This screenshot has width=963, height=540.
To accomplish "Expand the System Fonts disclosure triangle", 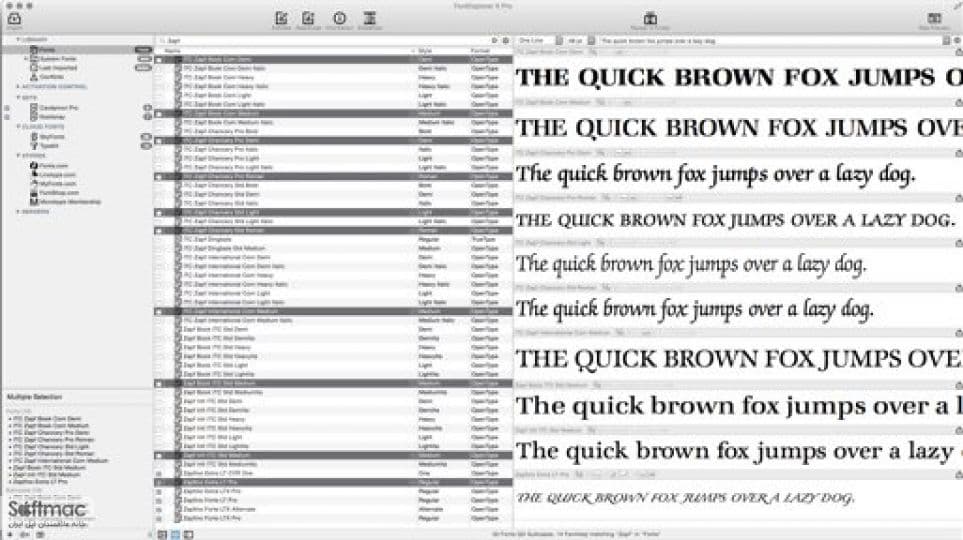I will tap(26, 59).
